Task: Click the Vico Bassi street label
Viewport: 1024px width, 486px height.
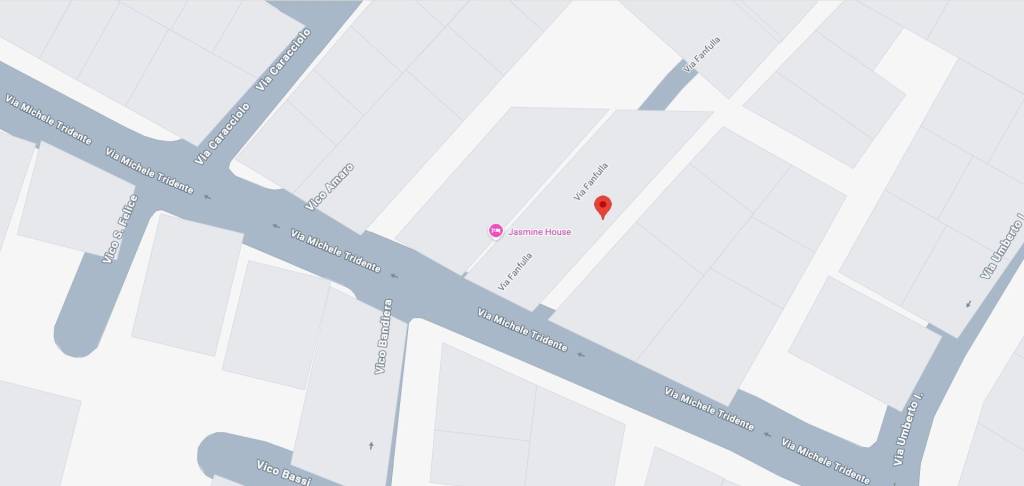Action: coord(283,473)
